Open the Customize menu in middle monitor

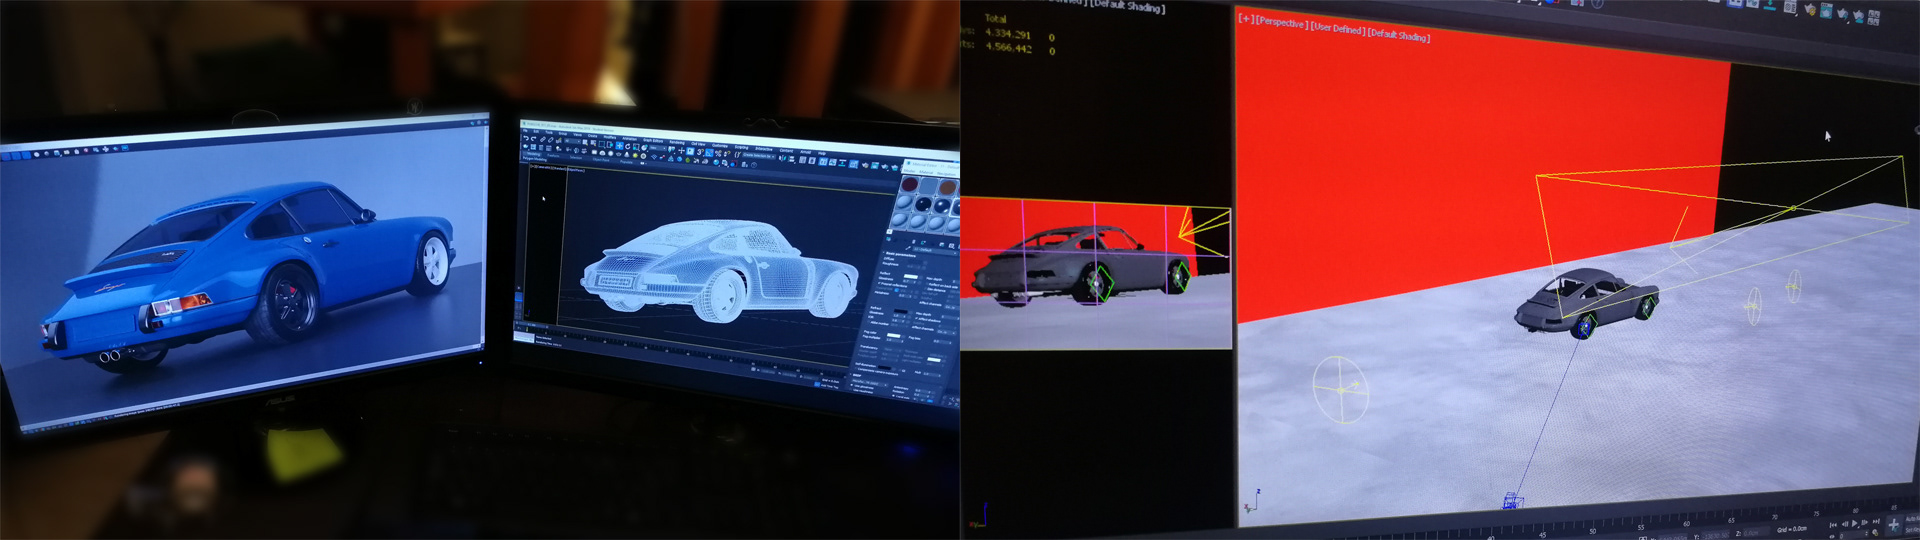click(x=720, y=146)
